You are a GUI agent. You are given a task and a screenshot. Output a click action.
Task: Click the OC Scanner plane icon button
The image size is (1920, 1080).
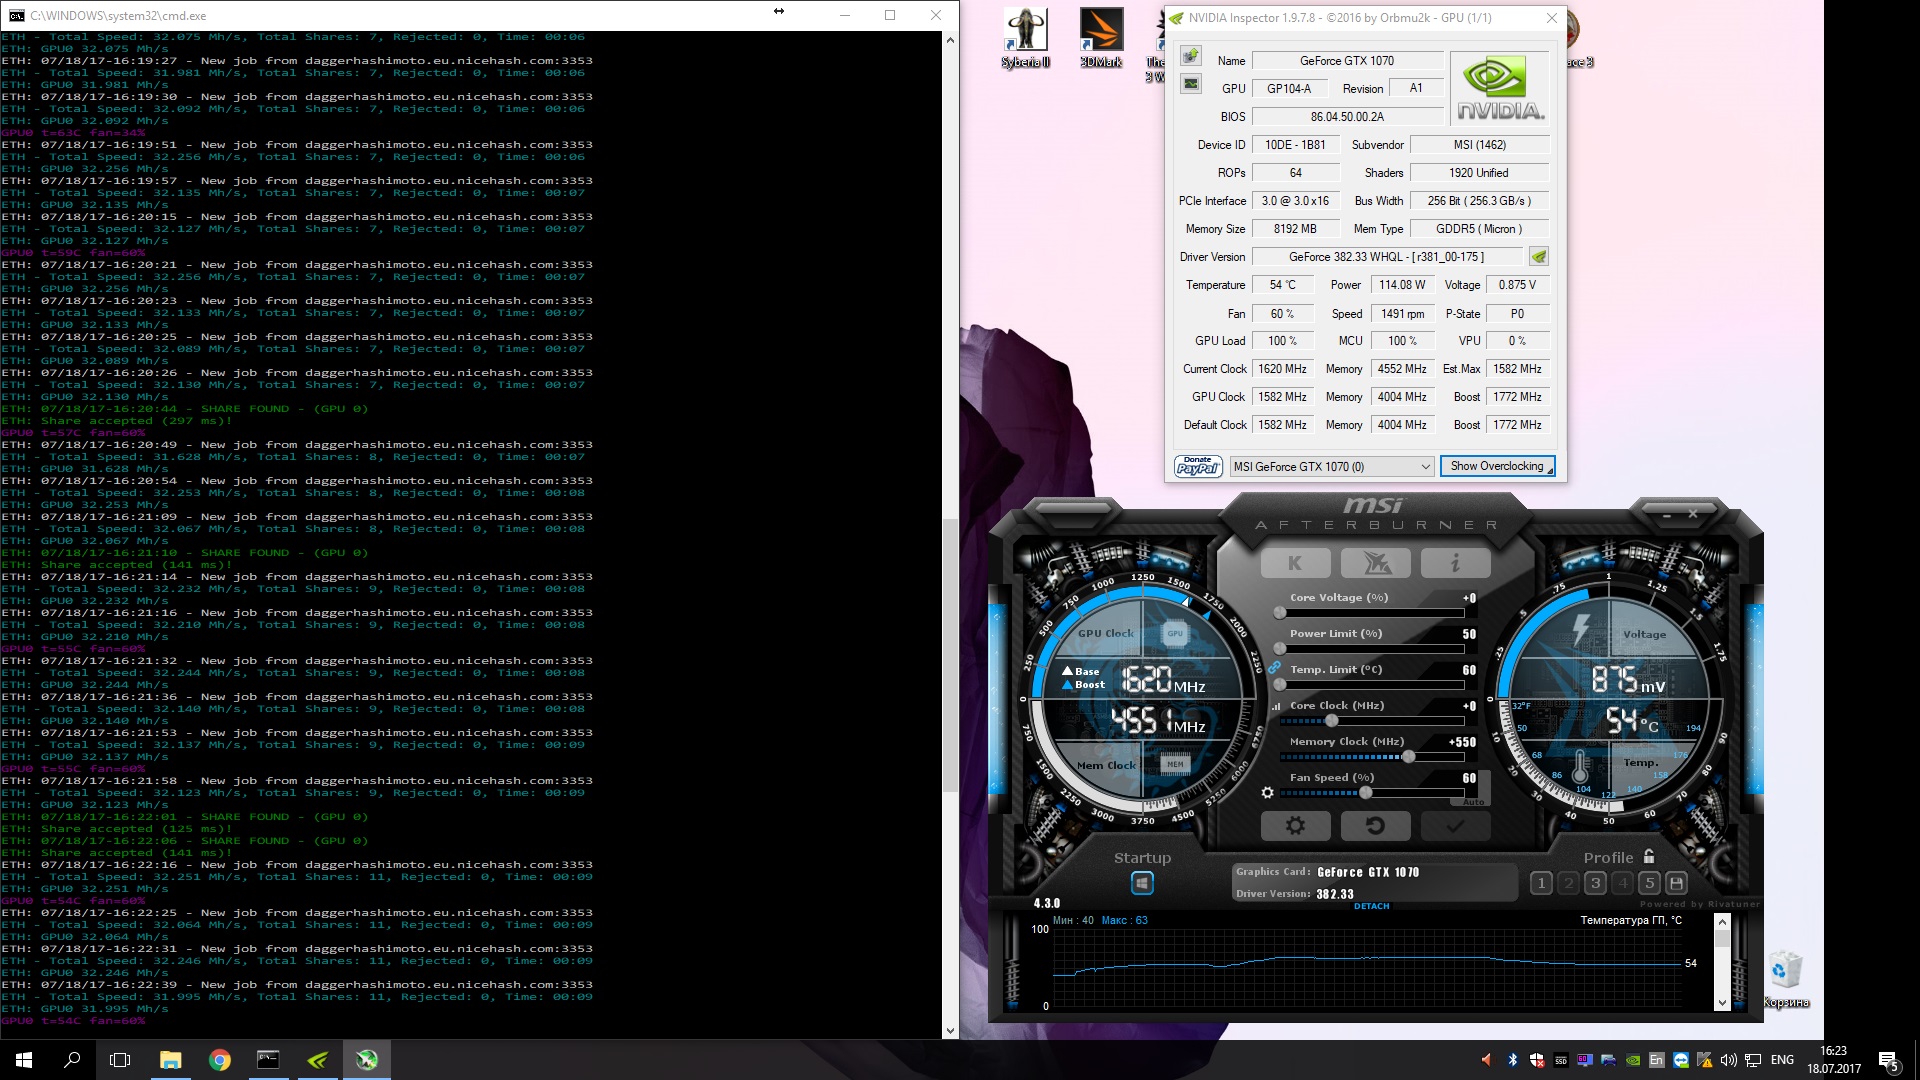(1375, 564)
